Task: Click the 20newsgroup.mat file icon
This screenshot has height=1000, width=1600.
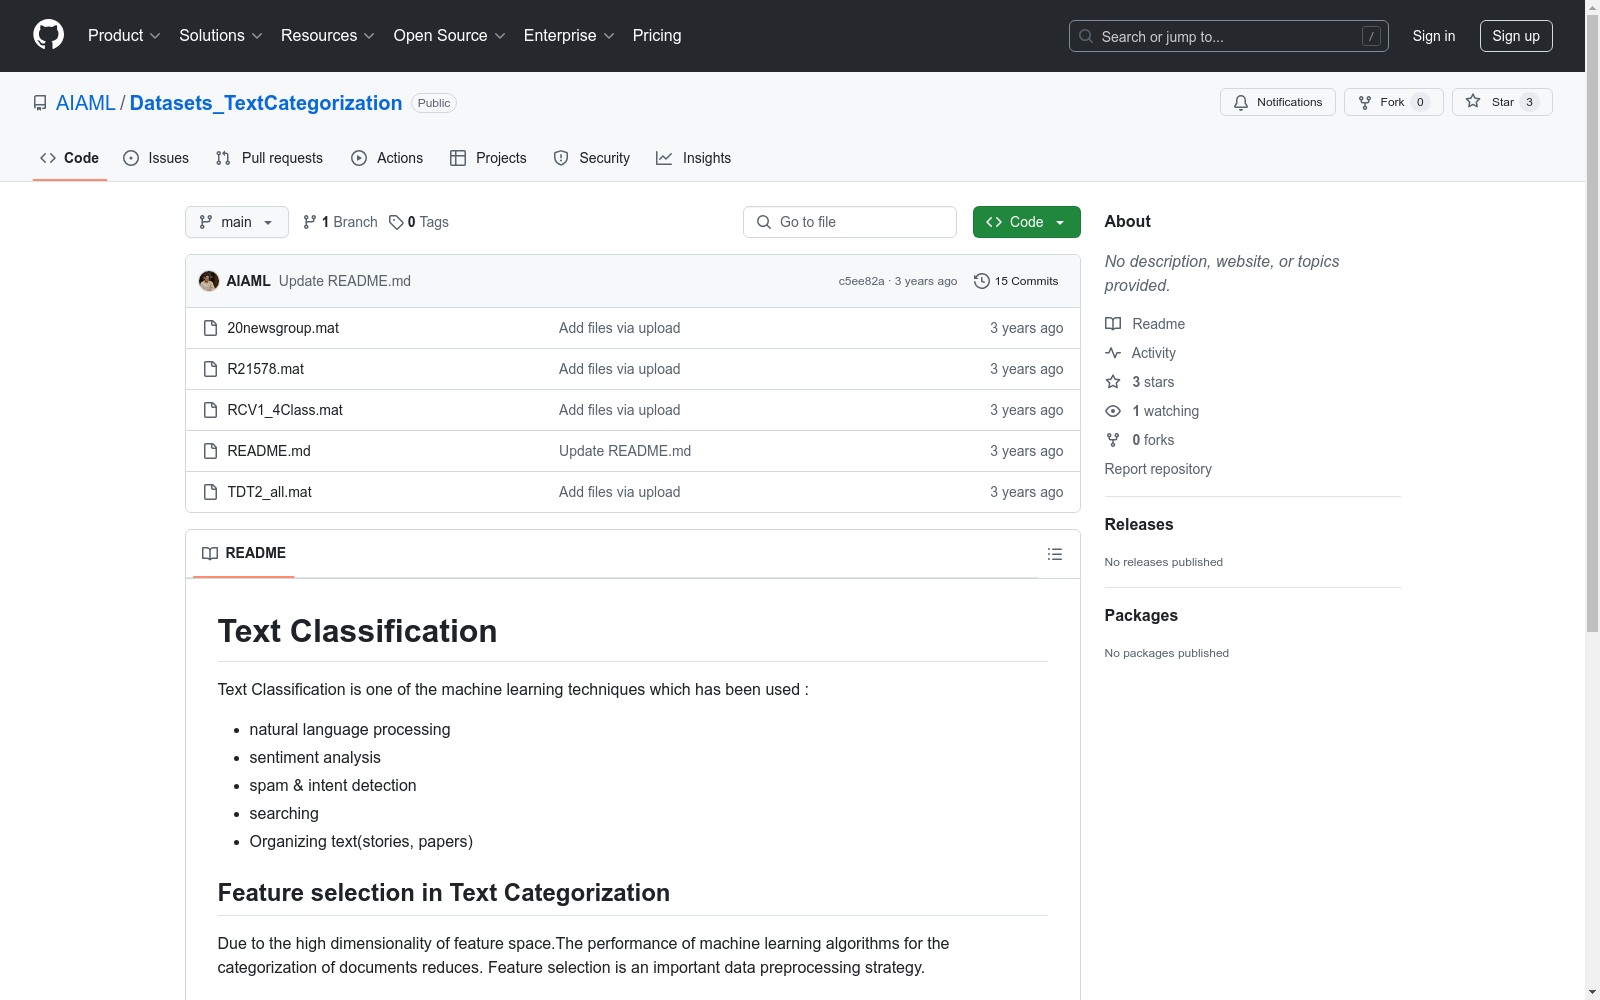Action: pos(210,328)
